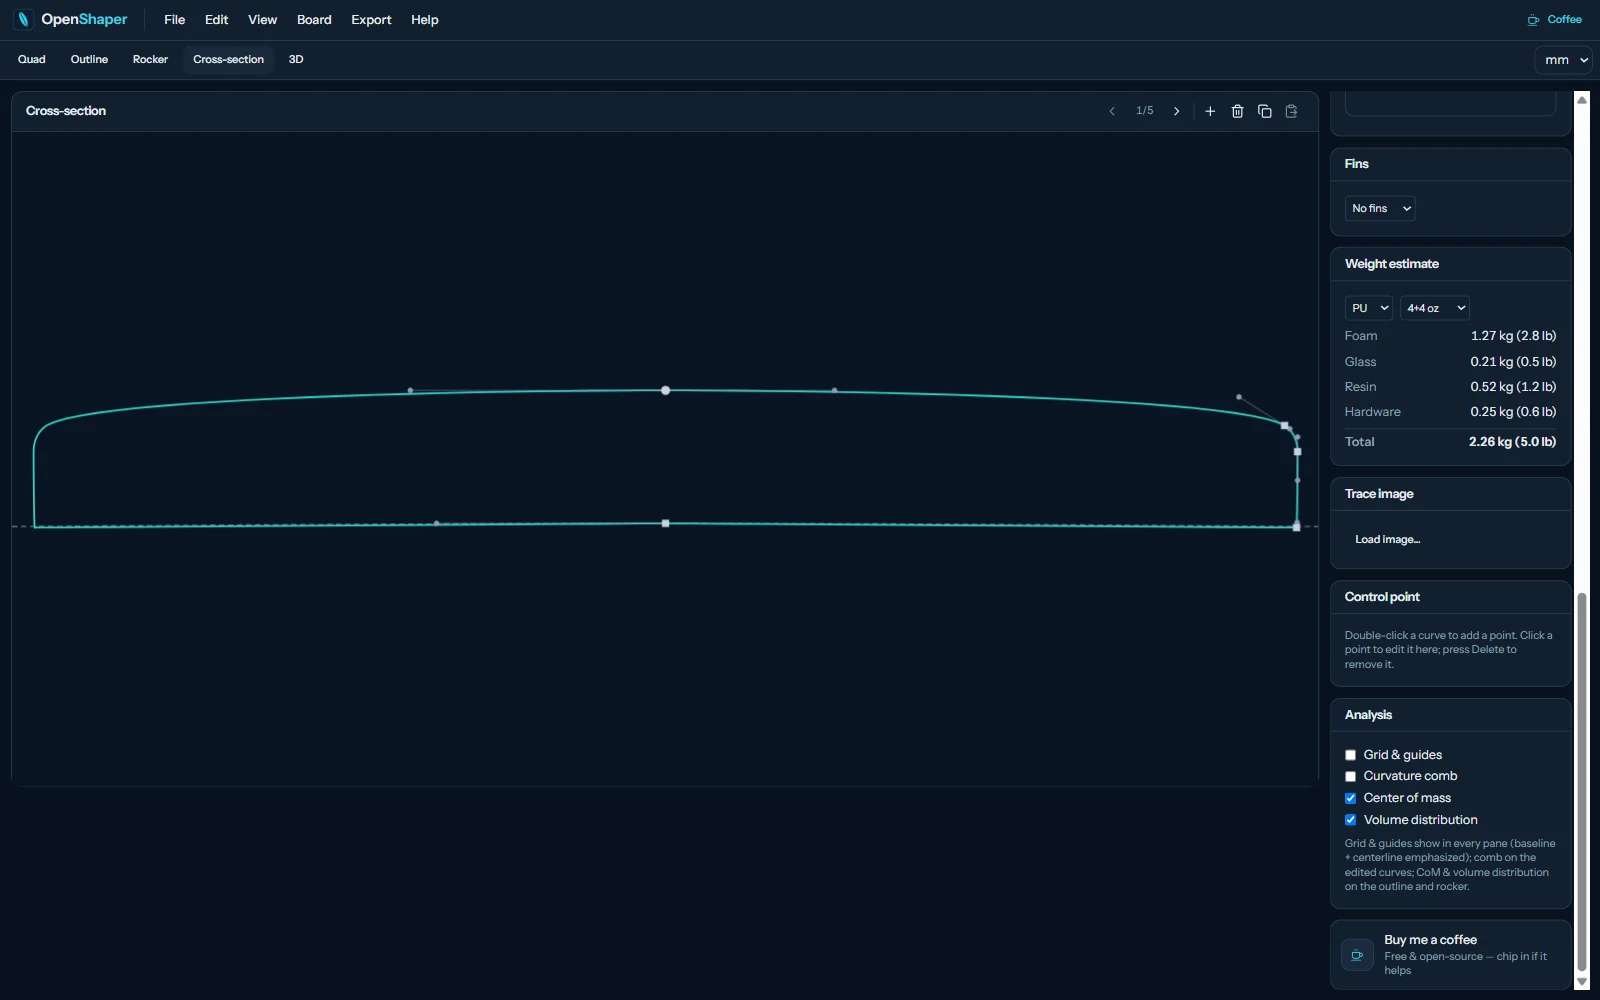Uncheck Center of mass
1600x1000 pixels.
(1351, 798)
